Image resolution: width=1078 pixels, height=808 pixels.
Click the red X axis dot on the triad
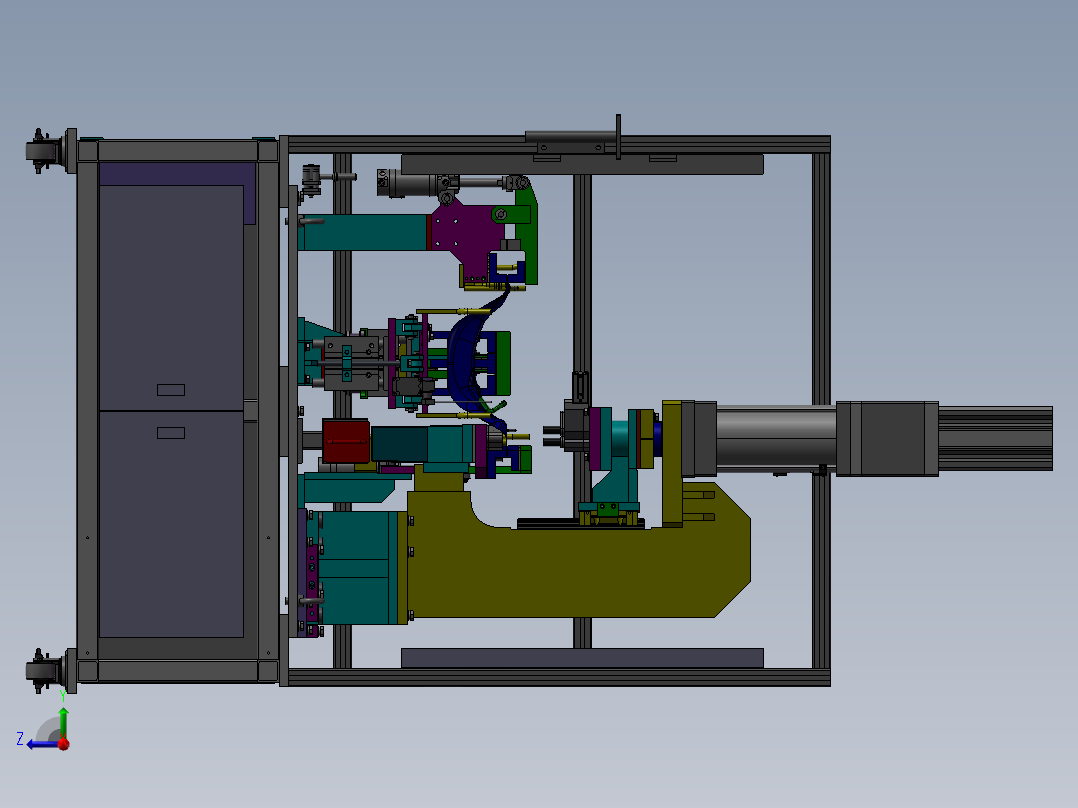(x=64, y=744)
